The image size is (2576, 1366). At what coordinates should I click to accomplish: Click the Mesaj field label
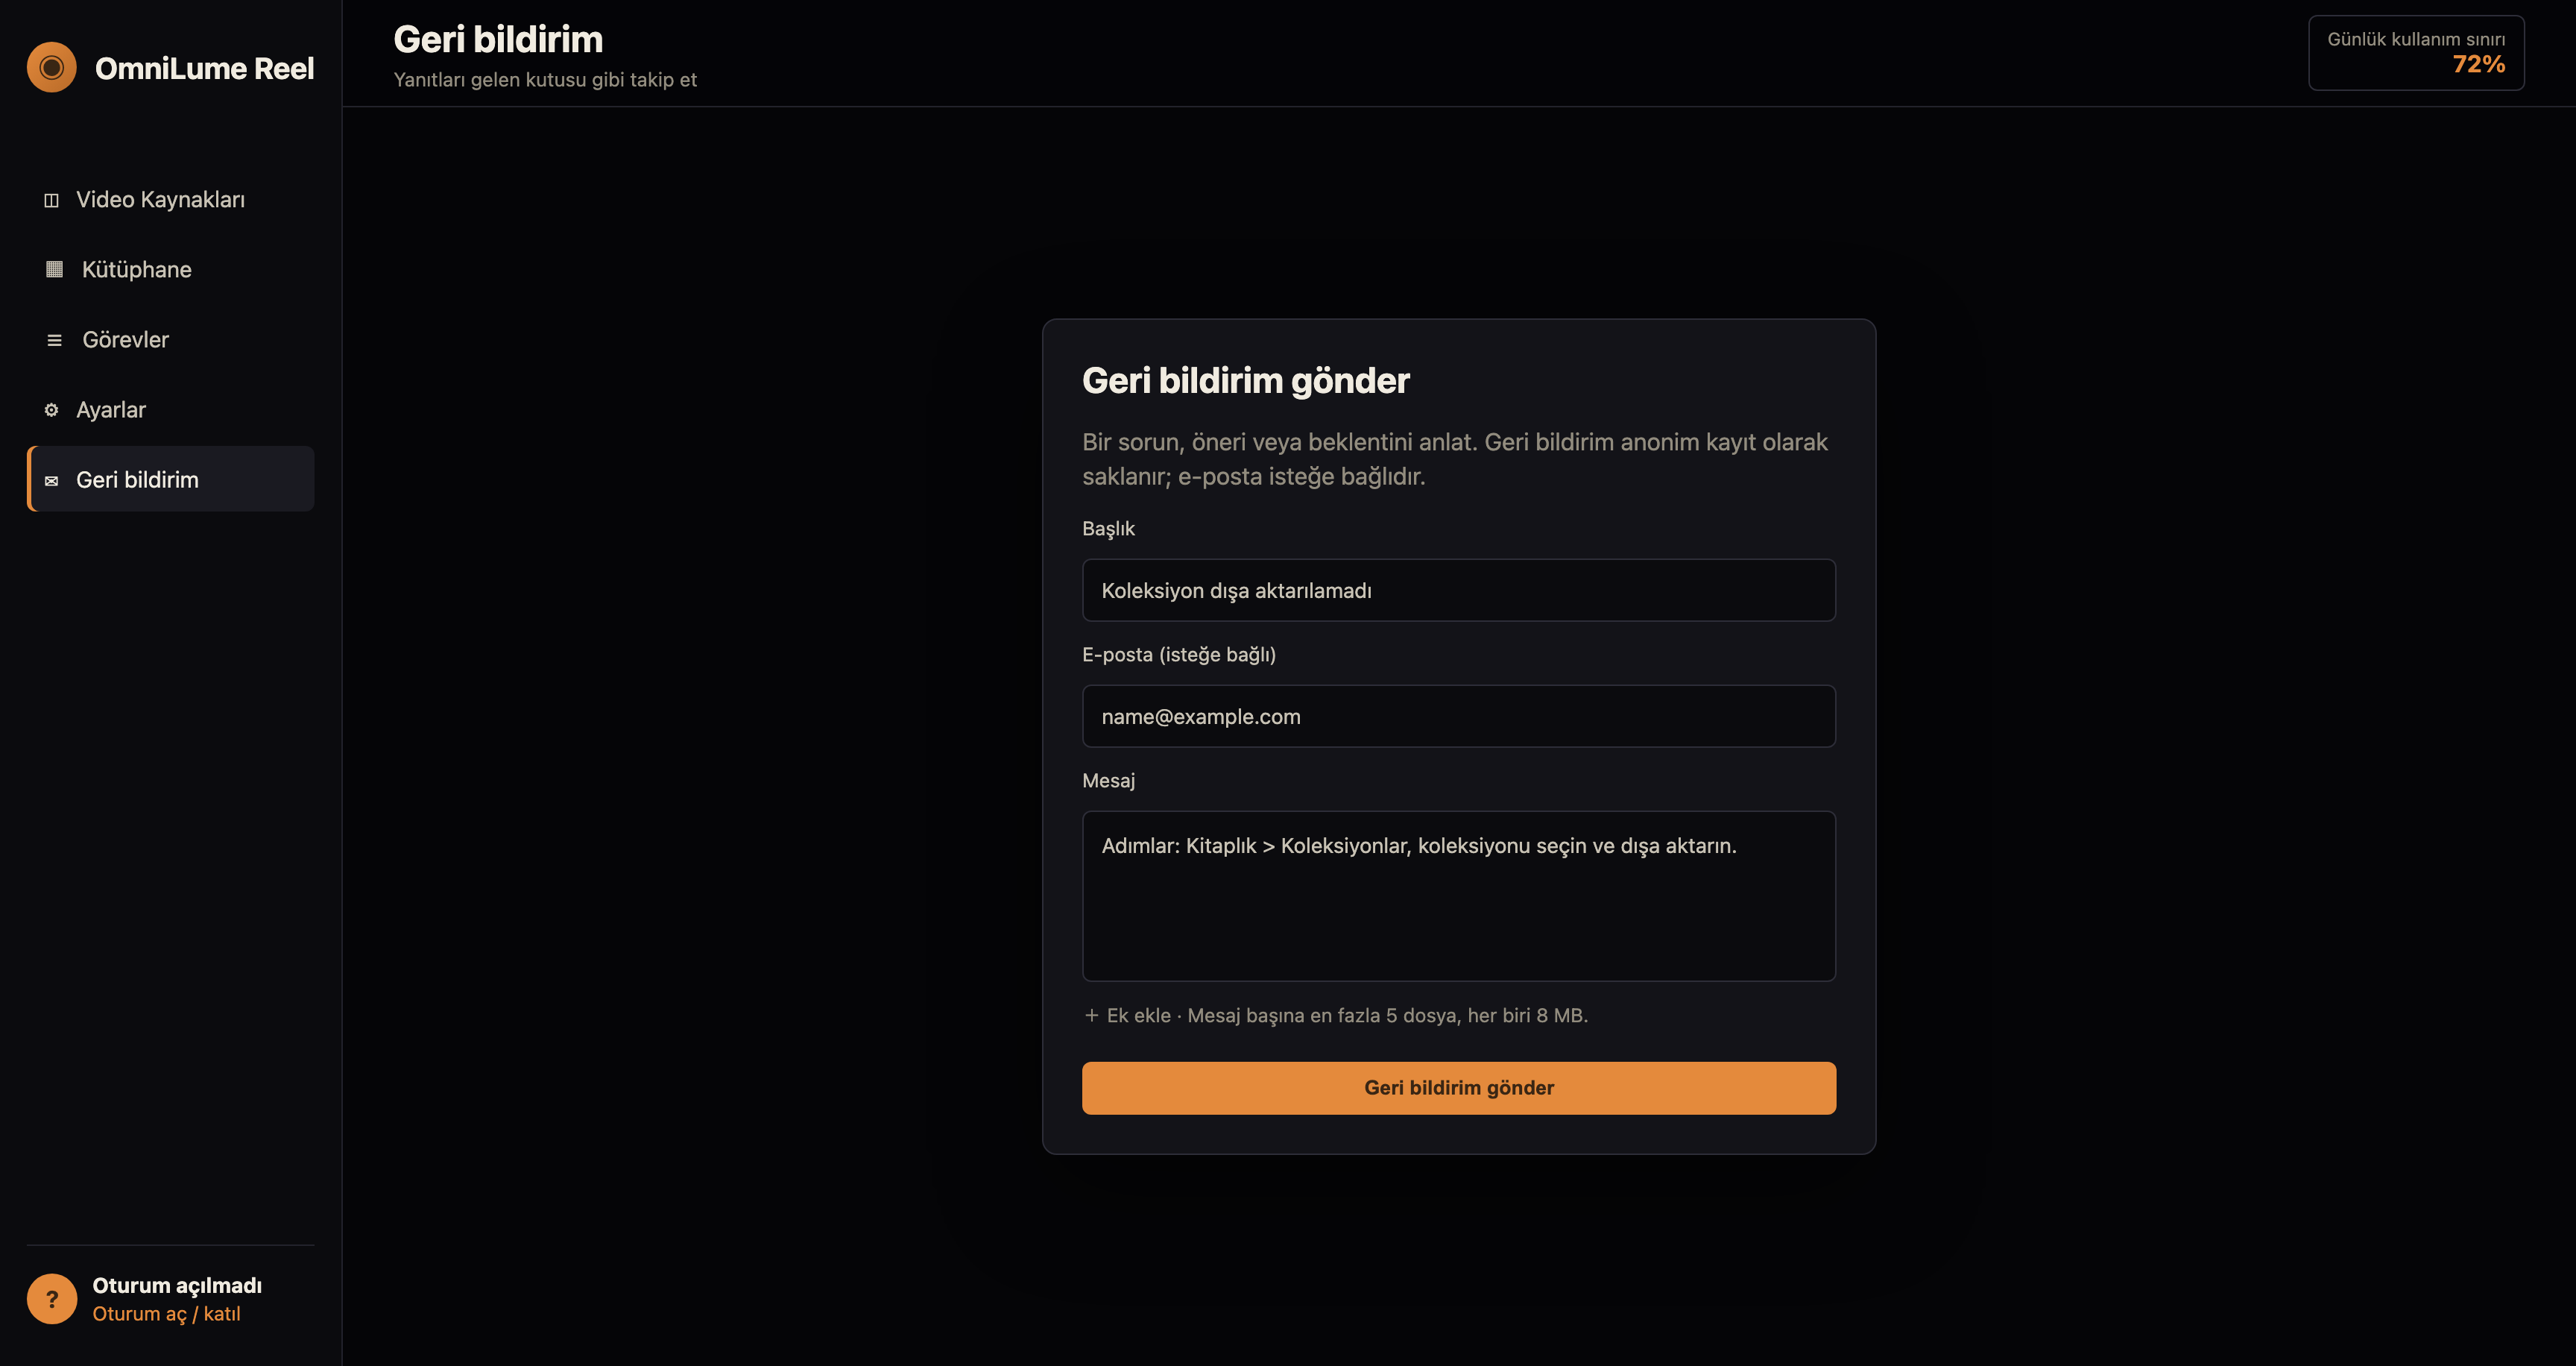(1108, 780)
